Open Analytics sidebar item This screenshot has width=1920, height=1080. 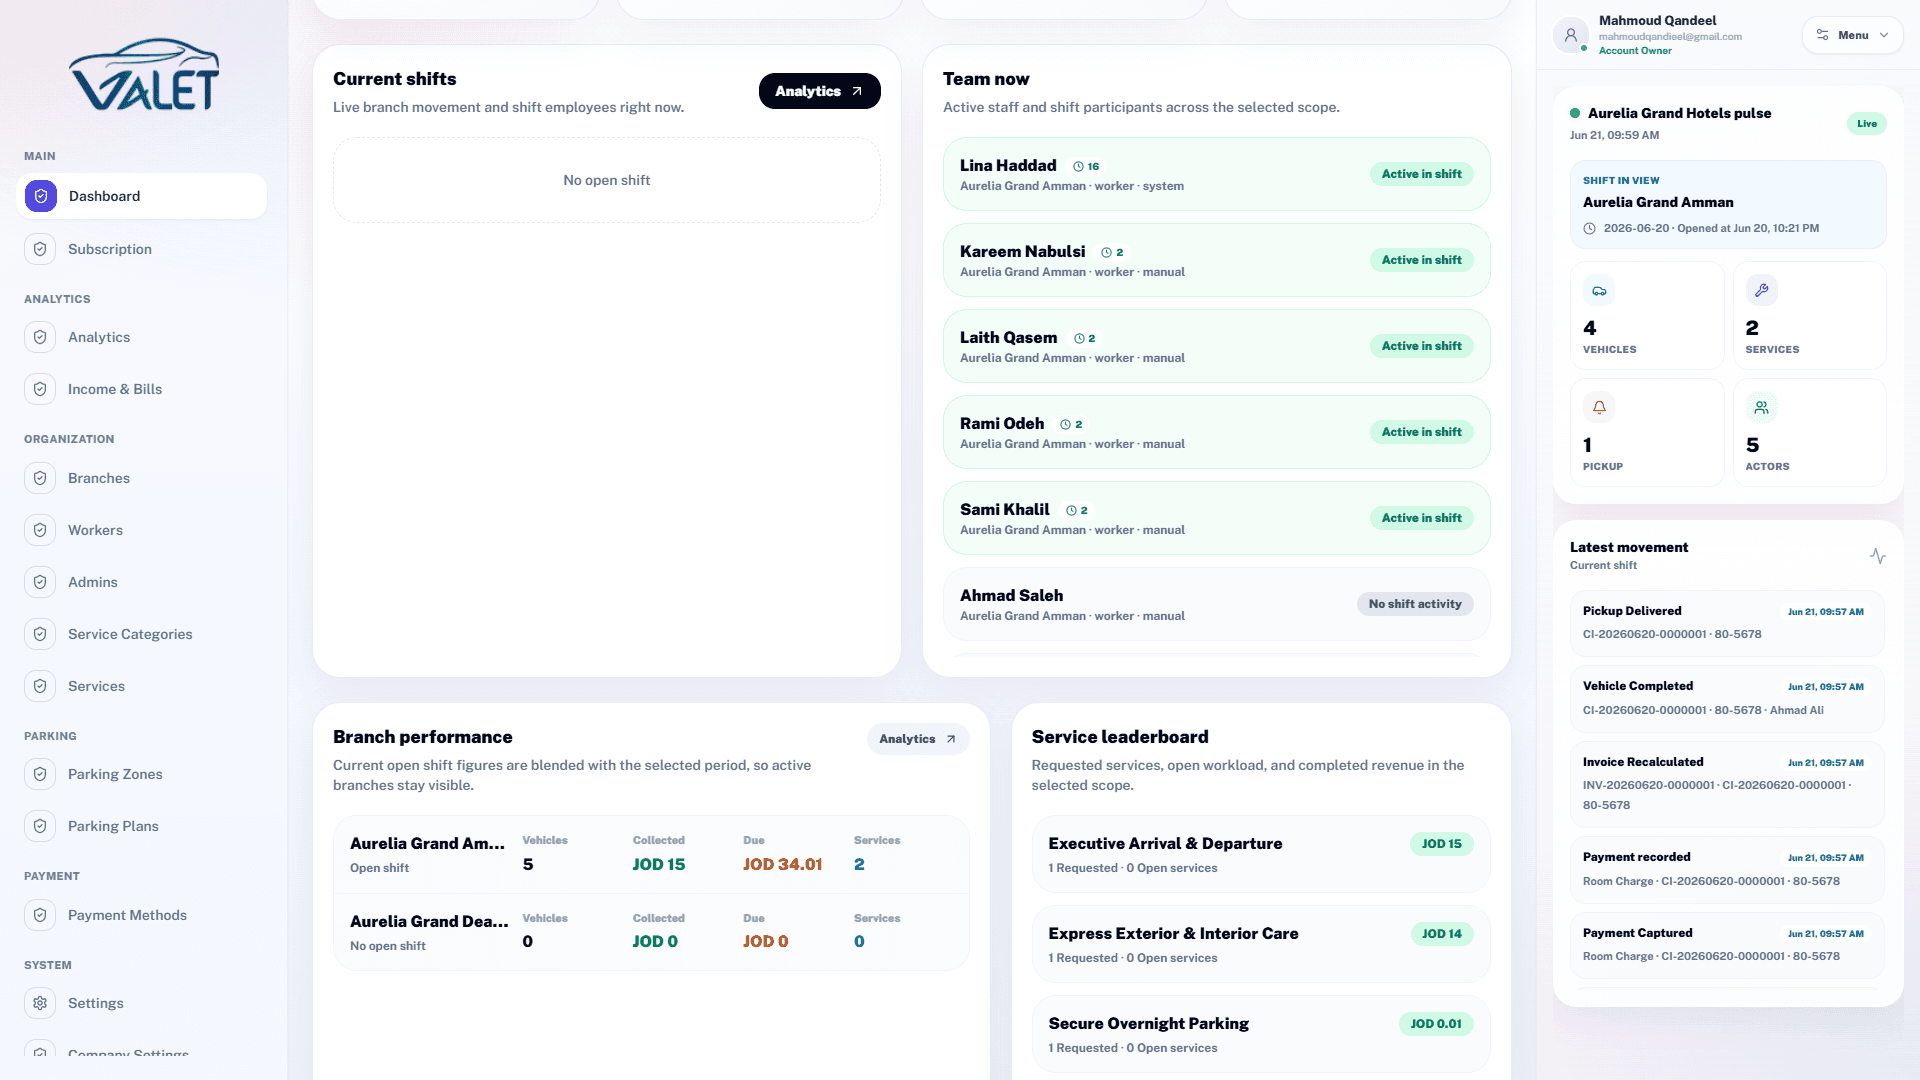[x=142, y=337]
